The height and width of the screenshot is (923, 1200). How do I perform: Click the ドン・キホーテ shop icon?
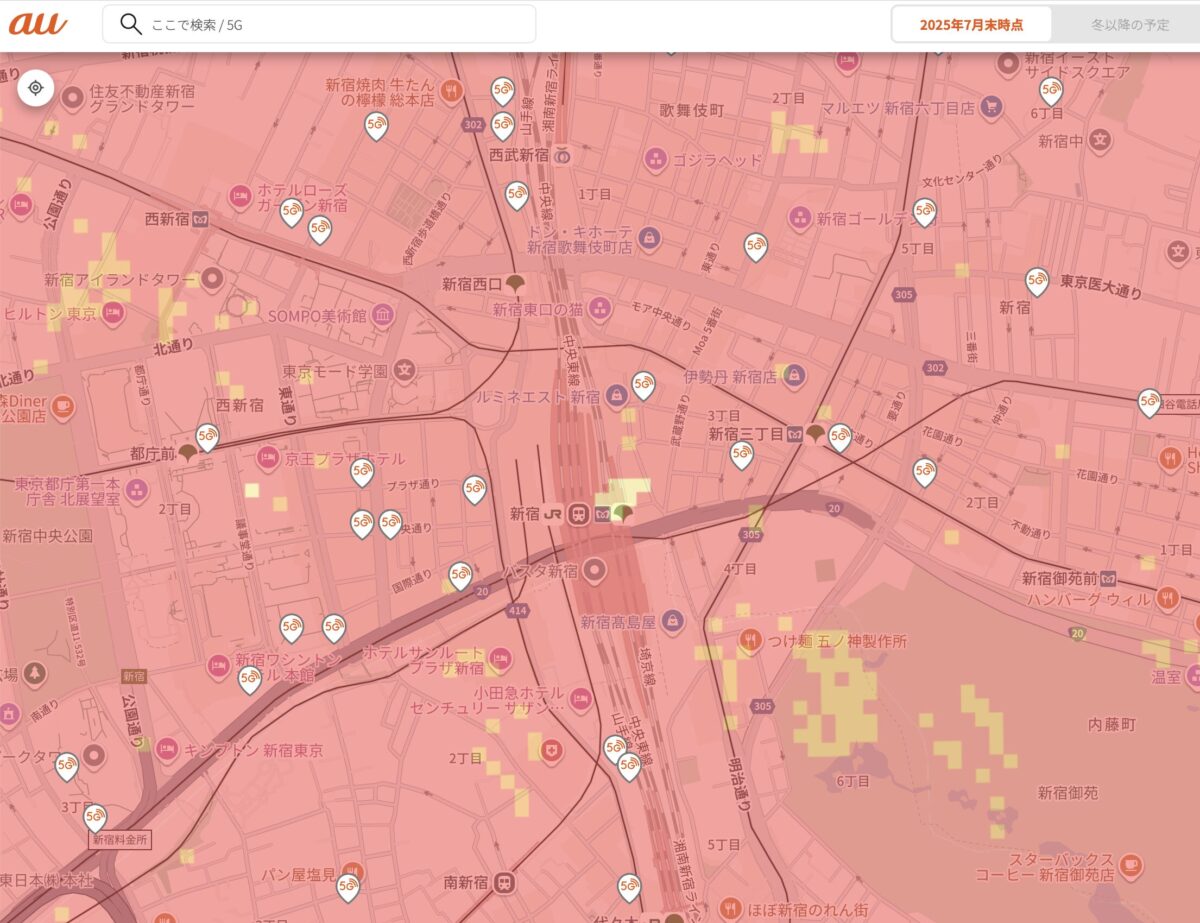click(x=649, y=237)
